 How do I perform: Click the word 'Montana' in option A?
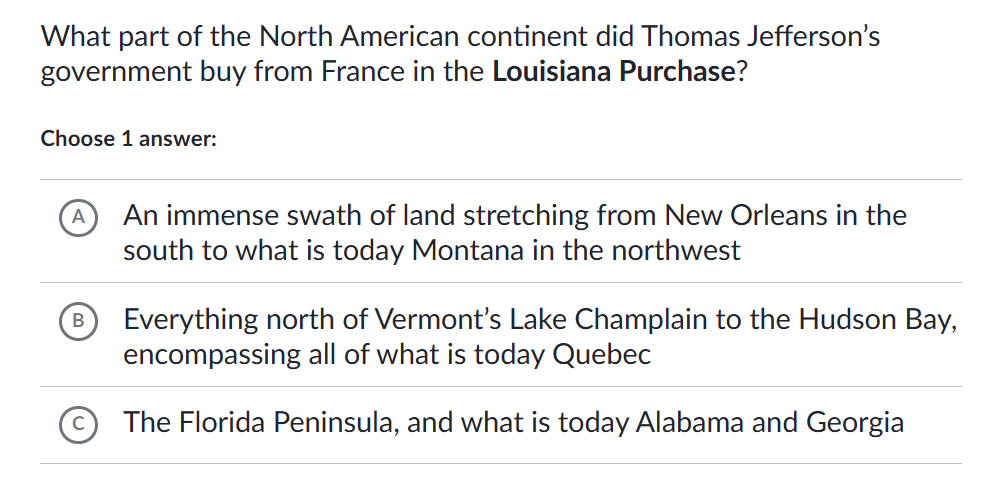[x=468, y=250]
